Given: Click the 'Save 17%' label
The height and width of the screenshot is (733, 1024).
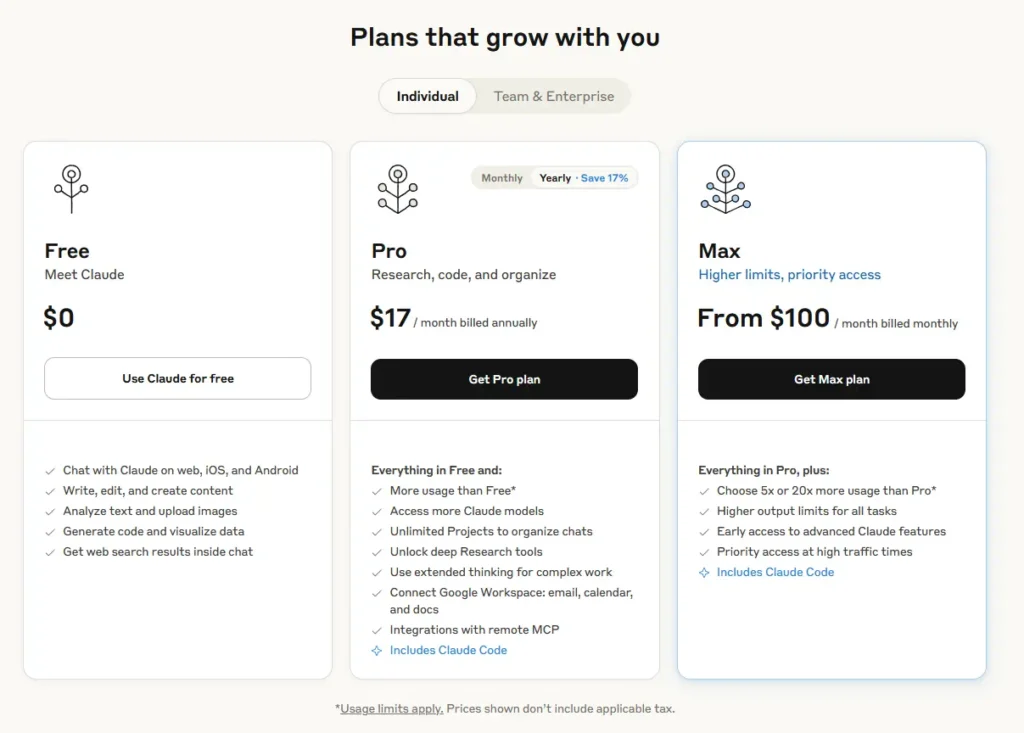Looking at the screenshot, I should (x=604, y=178).
